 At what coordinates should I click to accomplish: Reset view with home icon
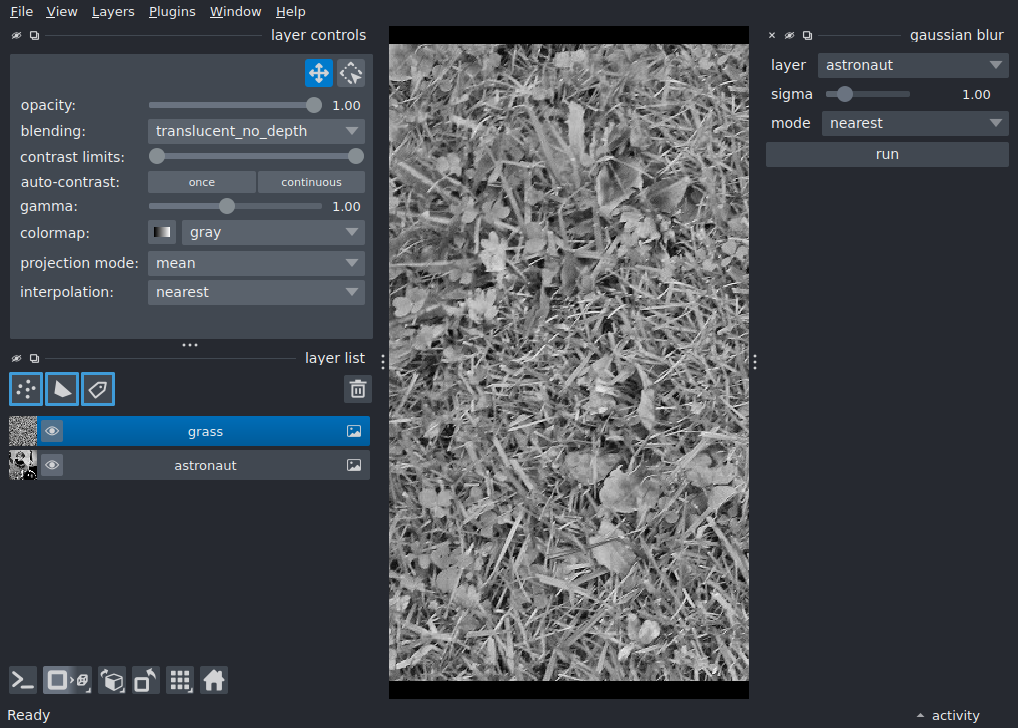(214, 681)
